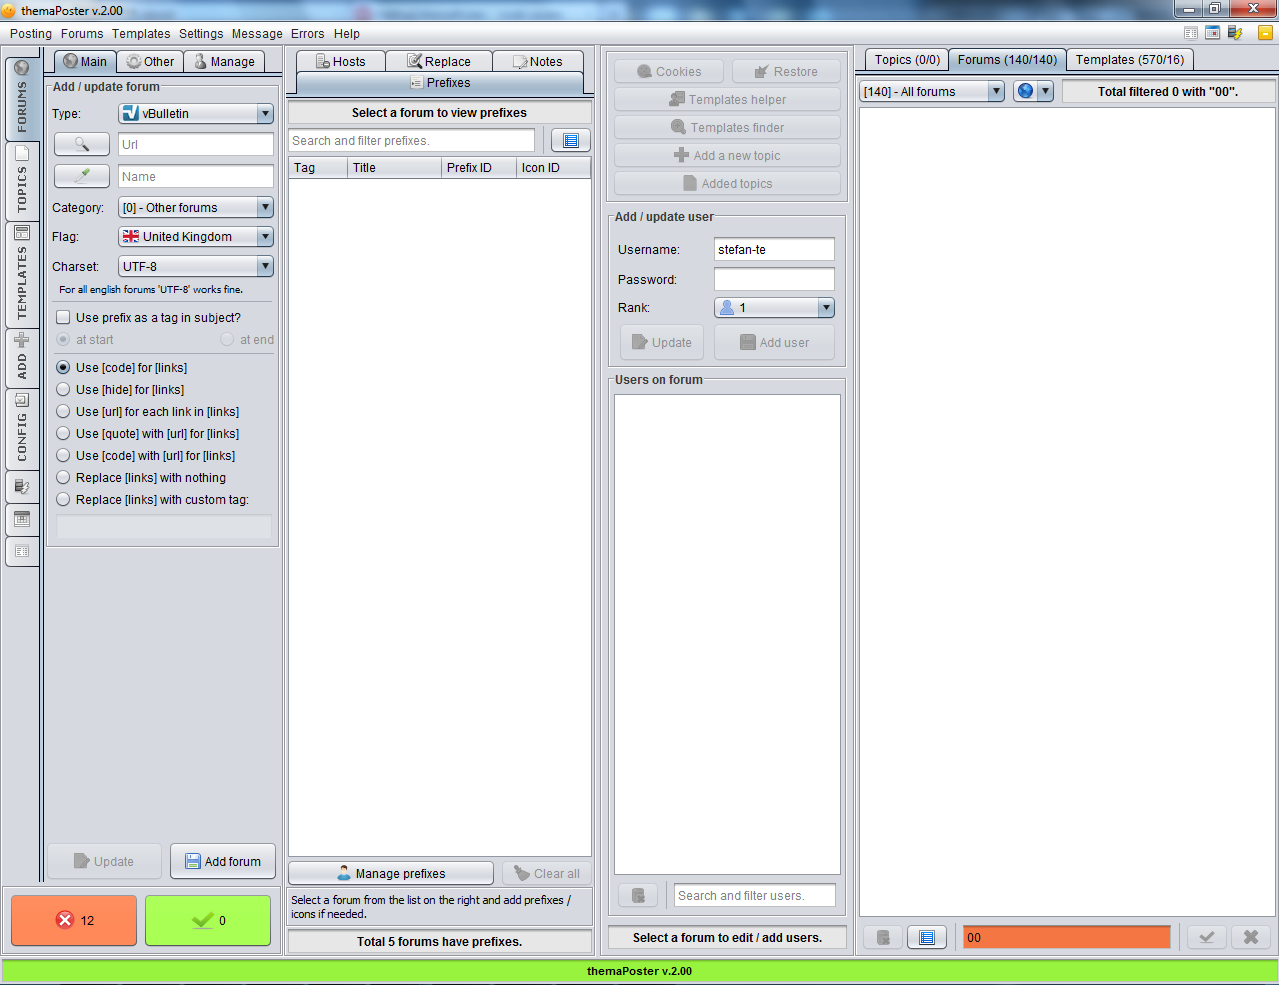This screenshot has height=985, width=1279.
Task: Click the orange filter field containing 00
Action: point(1066,937)
